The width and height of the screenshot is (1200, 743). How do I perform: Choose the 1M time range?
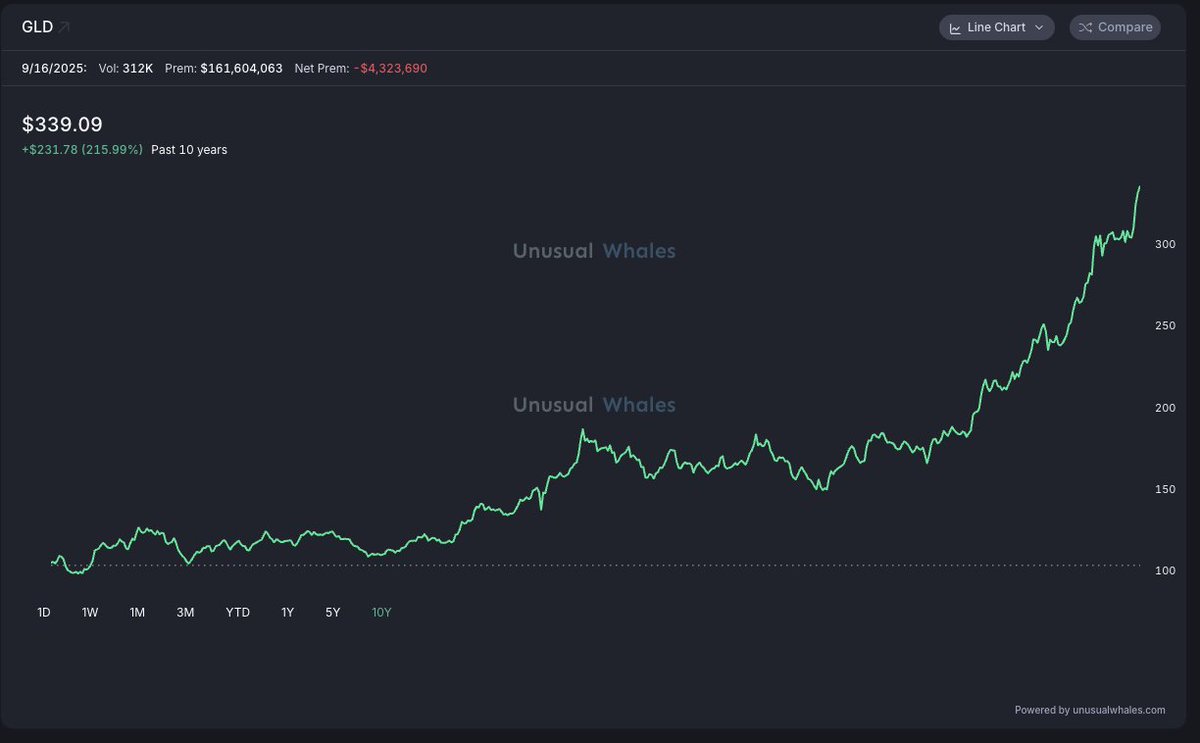[137, 612]
